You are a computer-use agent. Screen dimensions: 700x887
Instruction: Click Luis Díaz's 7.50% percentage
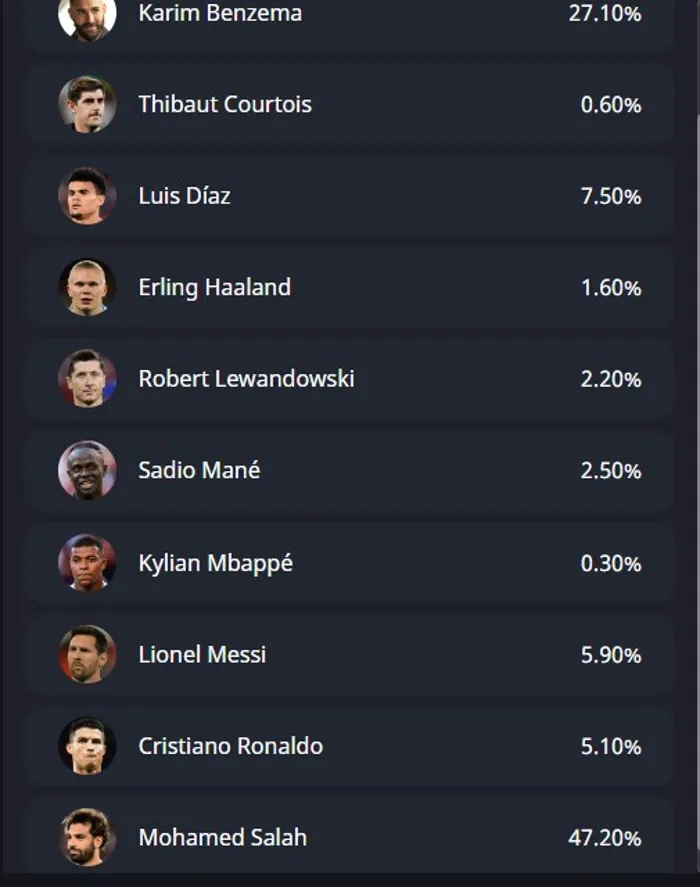[611, 196]
